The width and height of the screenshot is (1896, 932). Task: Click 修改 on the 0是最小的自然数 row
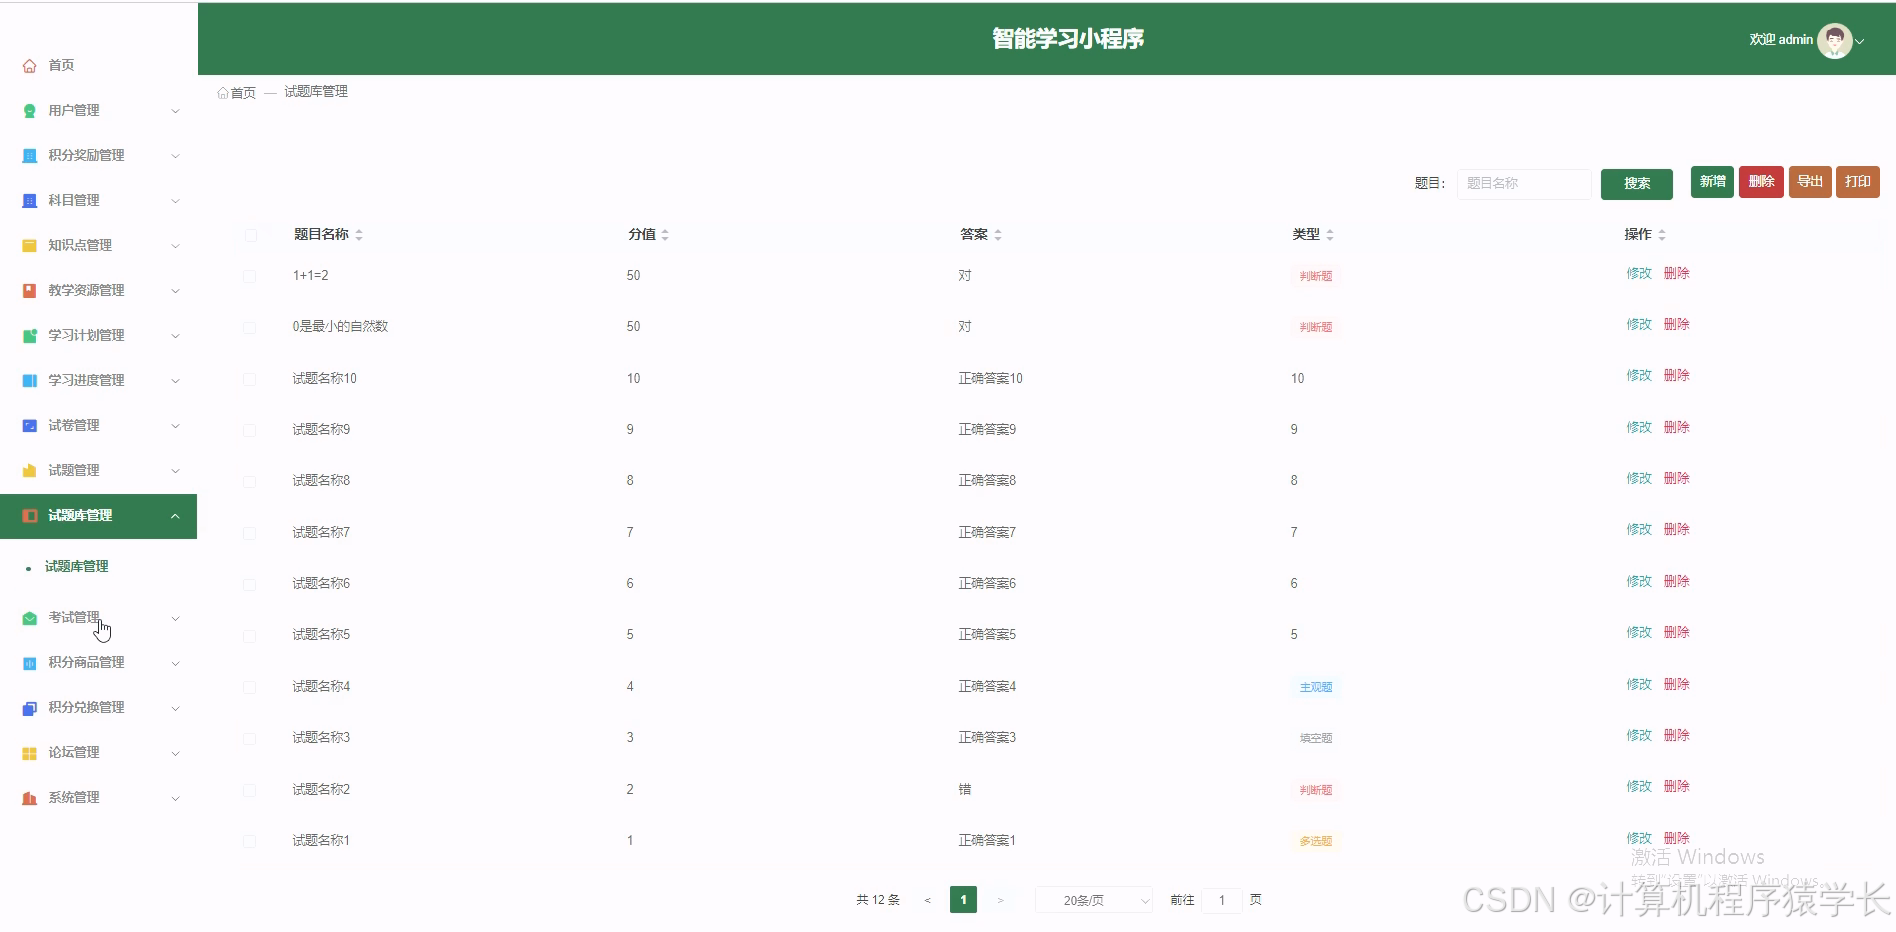(x=1638, y=324)
